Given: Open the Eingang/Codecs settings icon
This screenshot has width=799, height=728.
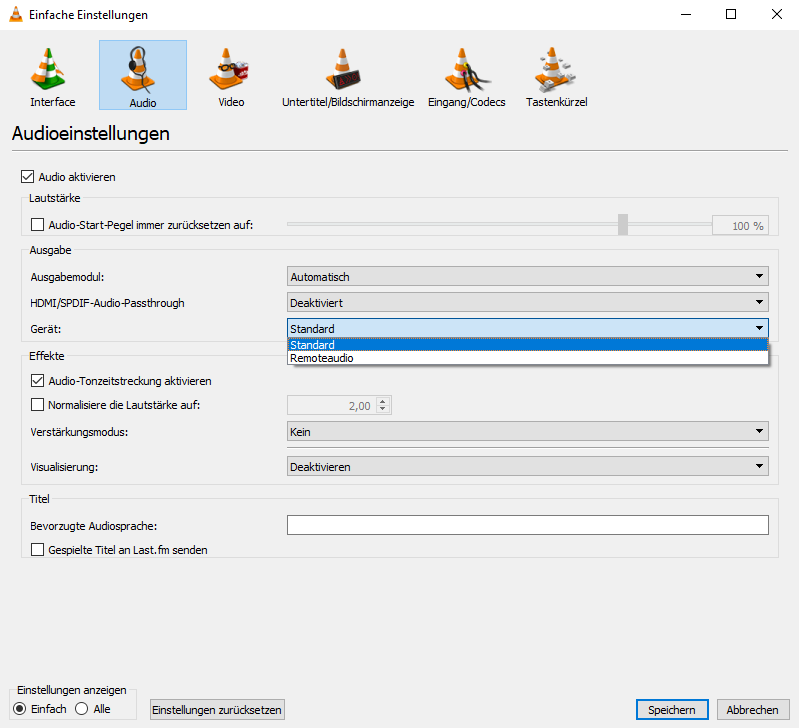Looking at the screenshot, I should (x=466, y=75).
